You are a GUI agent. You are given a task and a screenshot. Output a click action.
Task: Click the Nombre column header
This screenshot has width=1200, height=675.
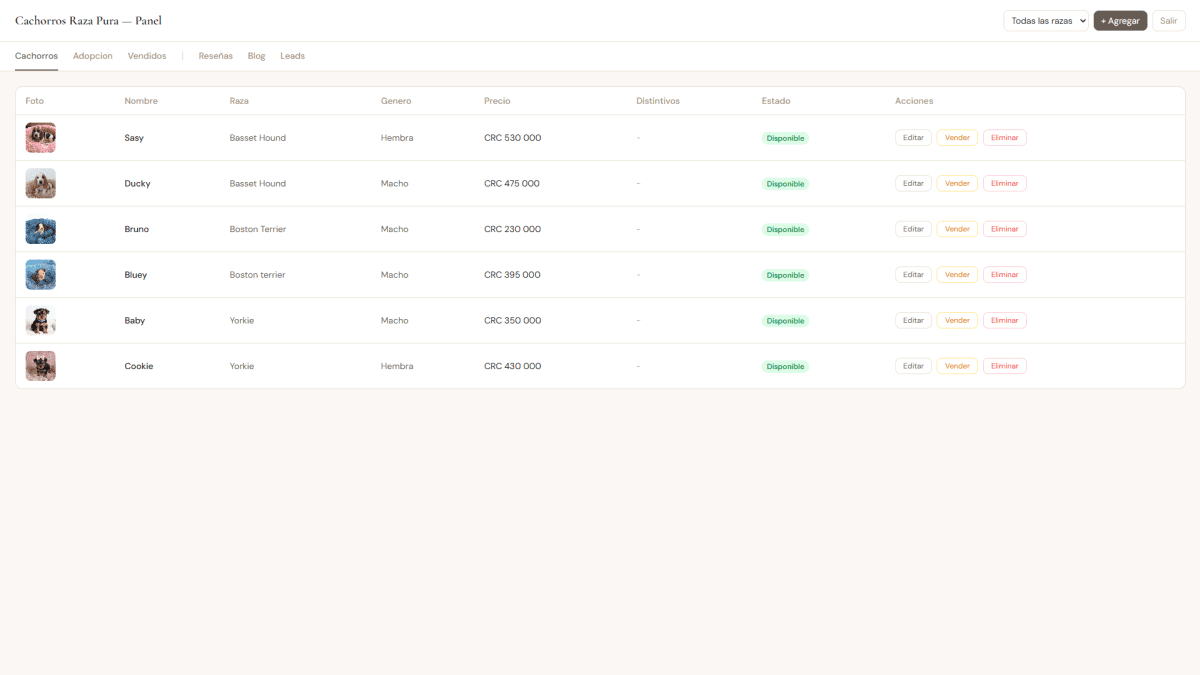pos(141,101)
